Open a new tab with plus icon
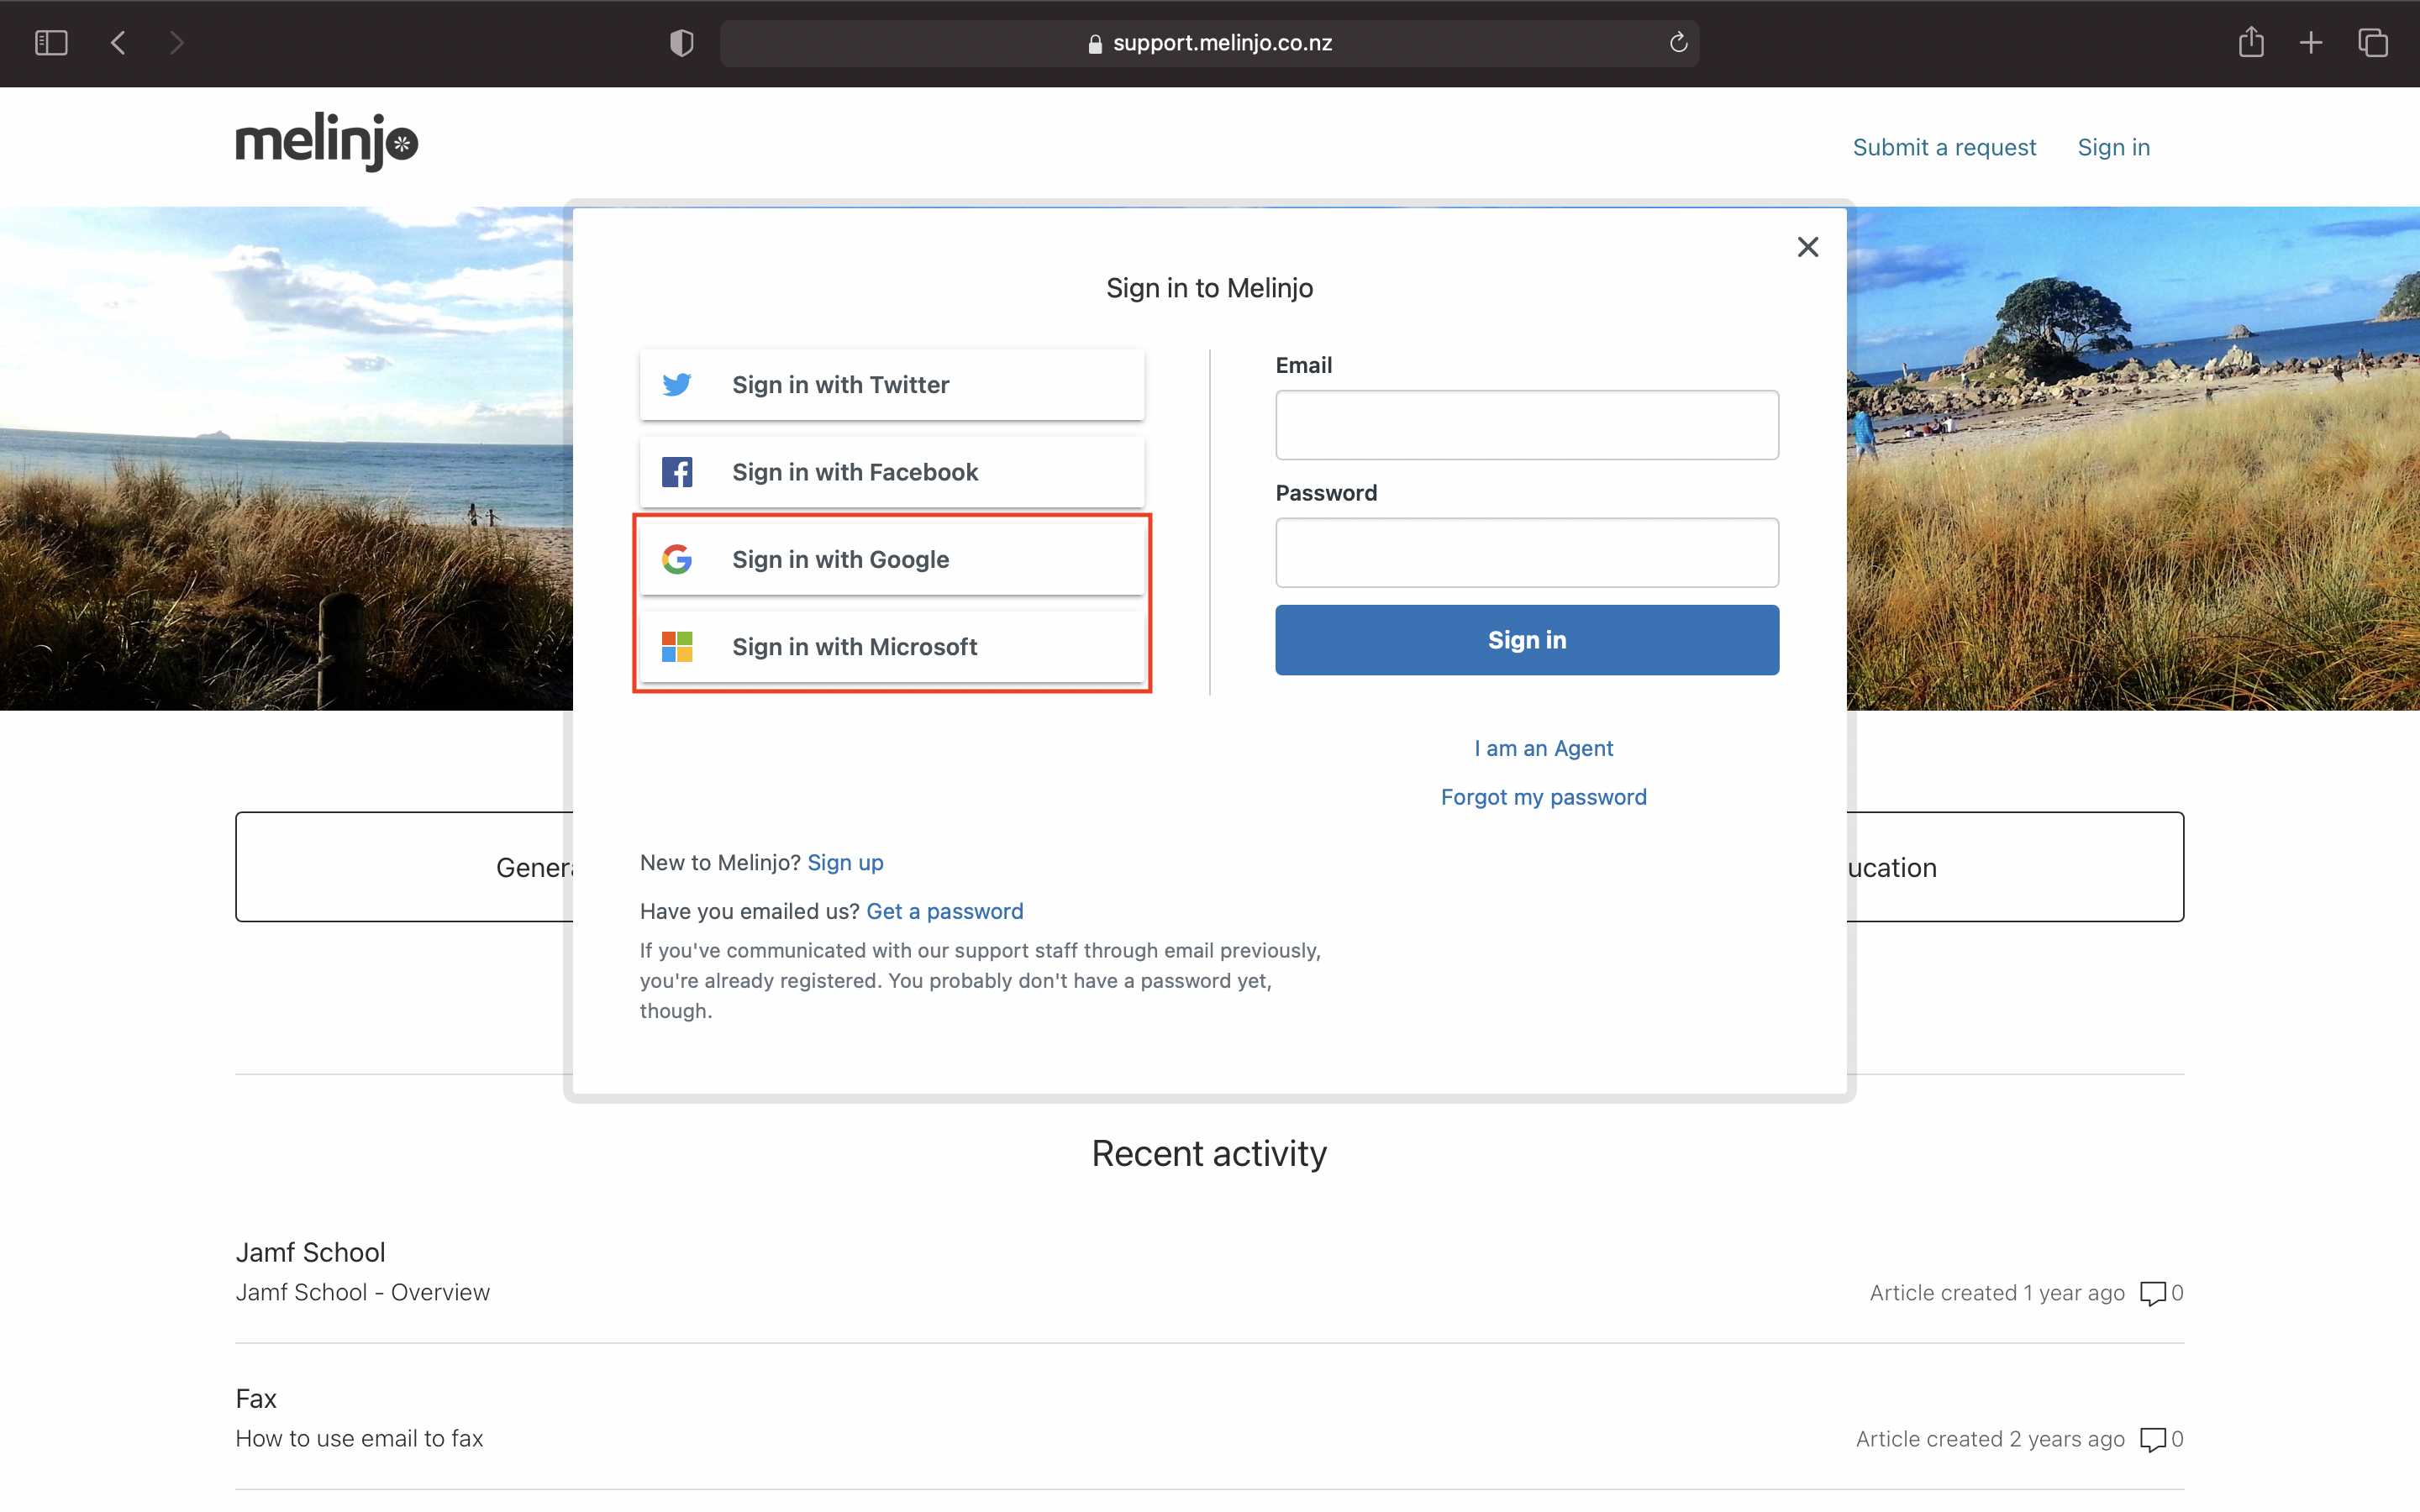 tap(2311, 43)
